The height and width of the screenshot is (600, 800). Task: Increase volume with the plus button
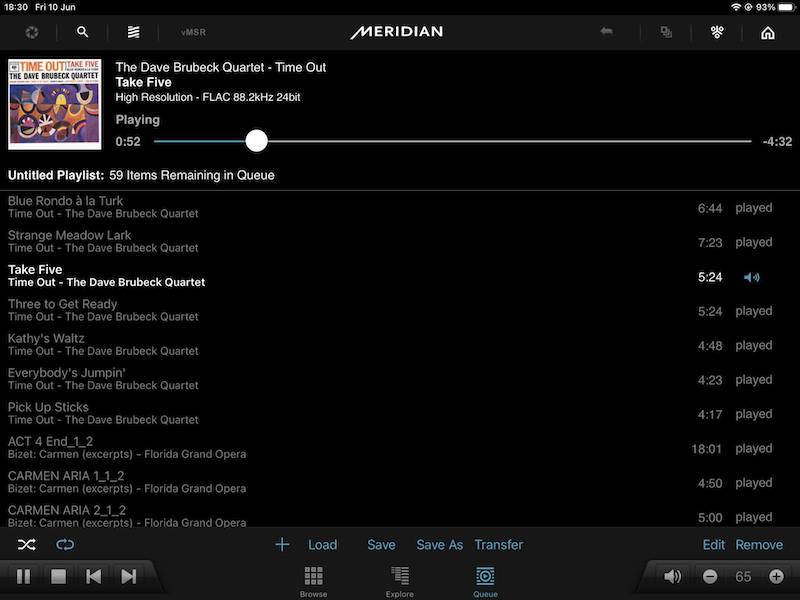point(776,577)
